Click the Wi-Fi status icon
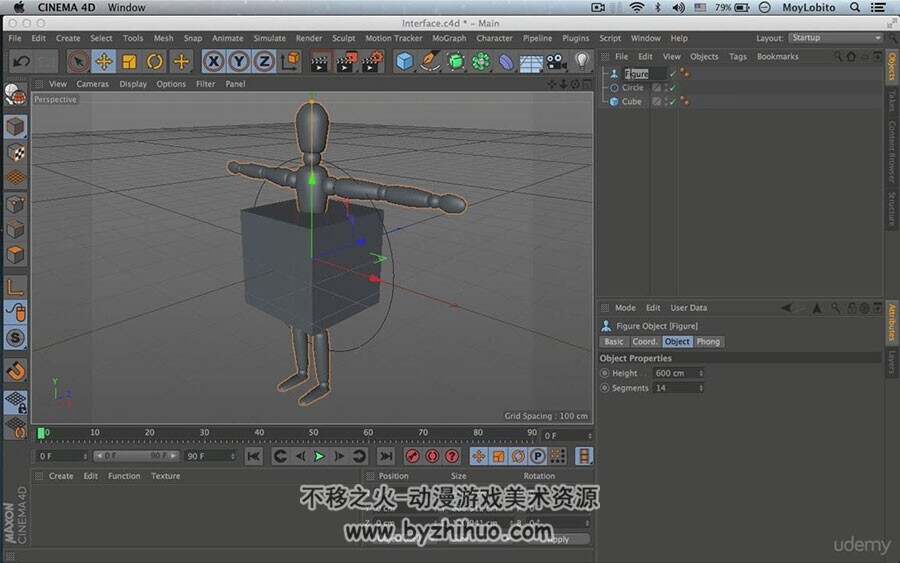The height and width of the screenshot is (563, 900). click(637, 7)
